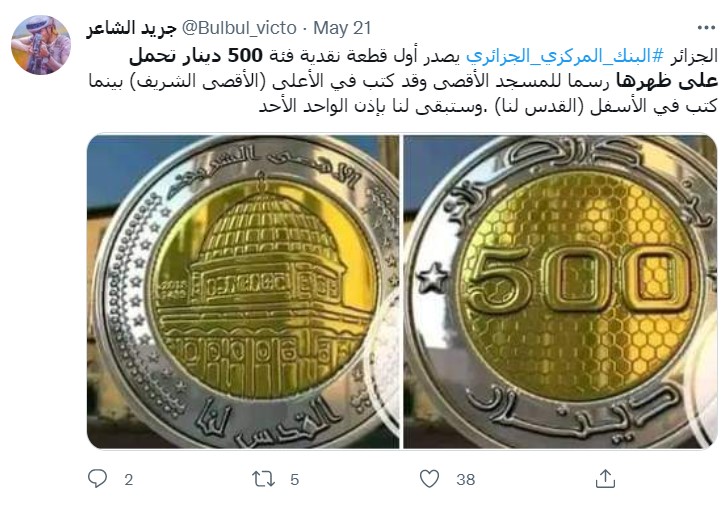This screenshot has height=507, width=727.
Task: Click the like count 38
Action: point(466,480)
